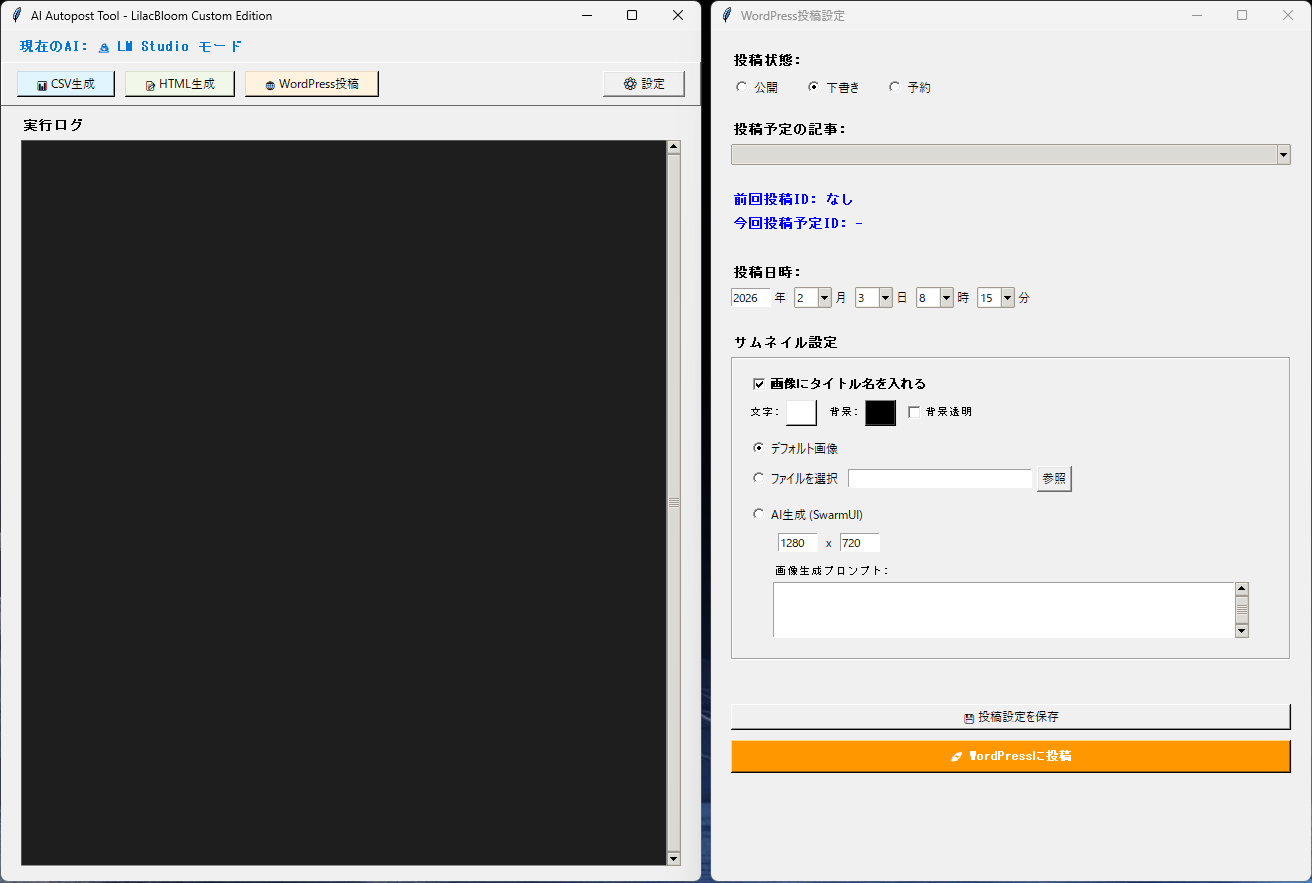This screenshot has width=1312, height=883.
Task: Choose the AI生成 (SwarmUI) radio option
Action: [x=758, y=514]
